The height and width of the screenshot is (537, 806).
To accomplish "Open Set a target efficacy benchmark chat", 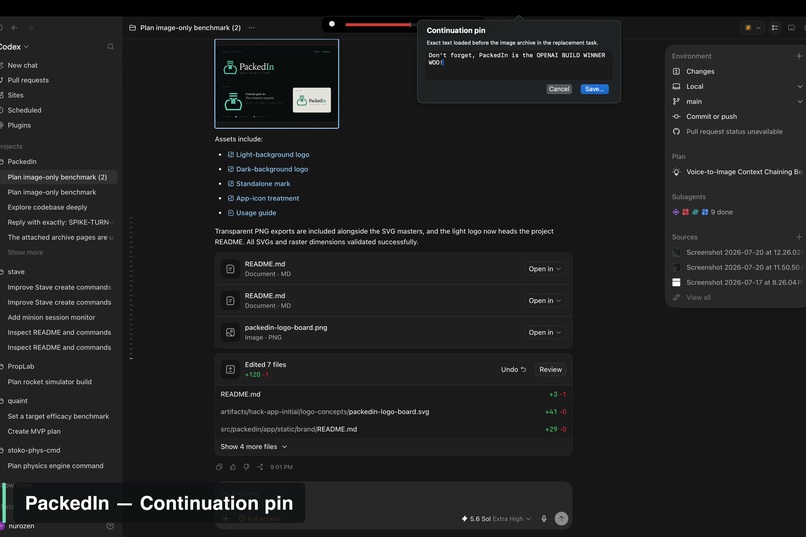I will click(x=58, y=416).
